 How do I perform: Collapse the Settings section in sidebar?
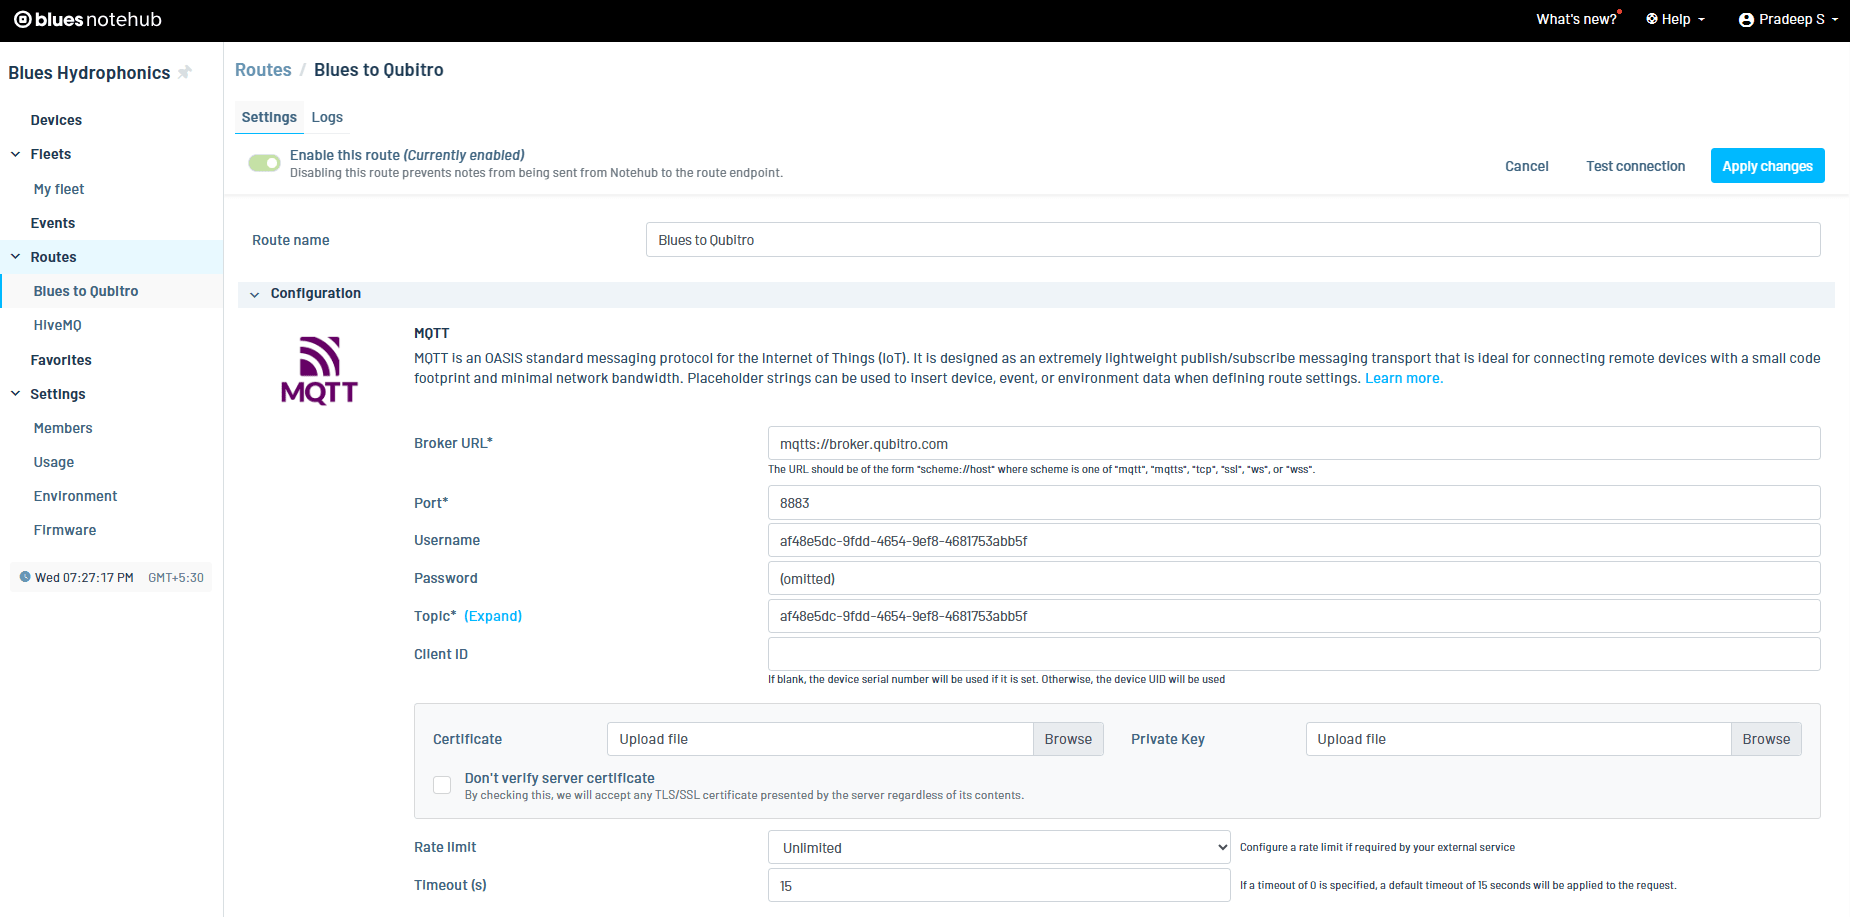click(16, 394)
